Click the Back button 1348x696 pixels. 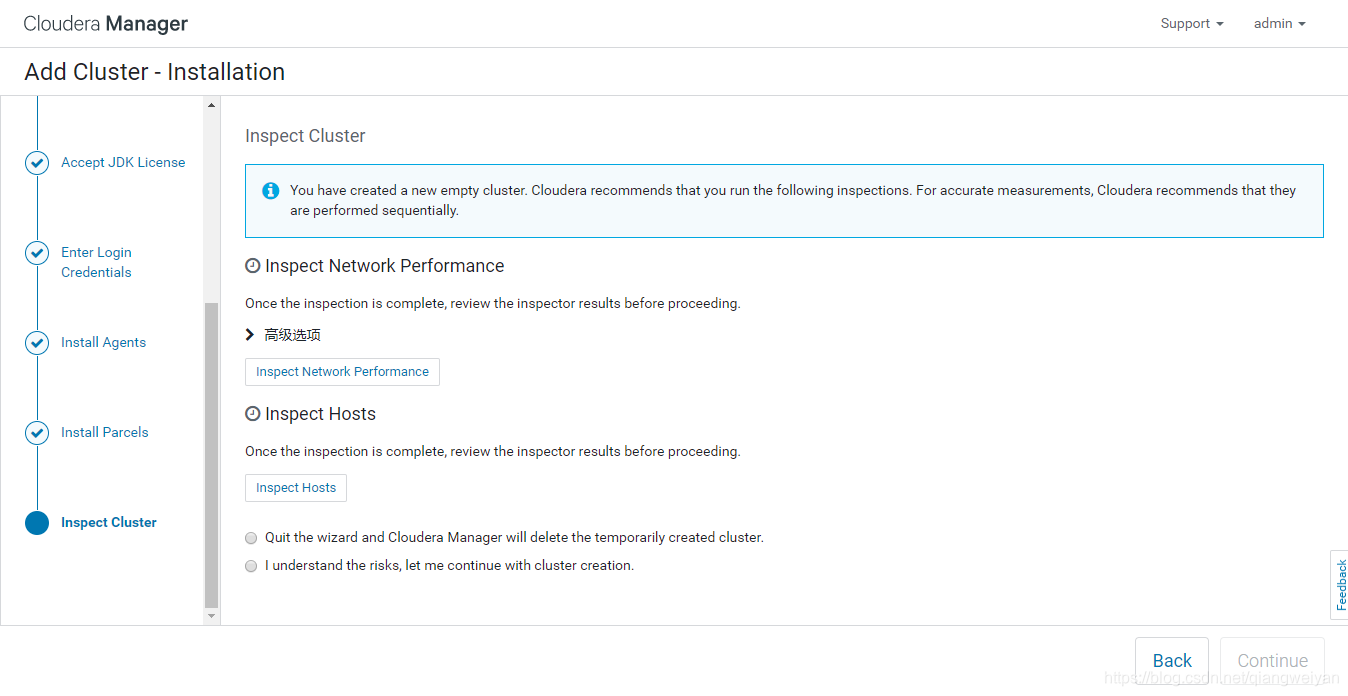(1172, 660)
